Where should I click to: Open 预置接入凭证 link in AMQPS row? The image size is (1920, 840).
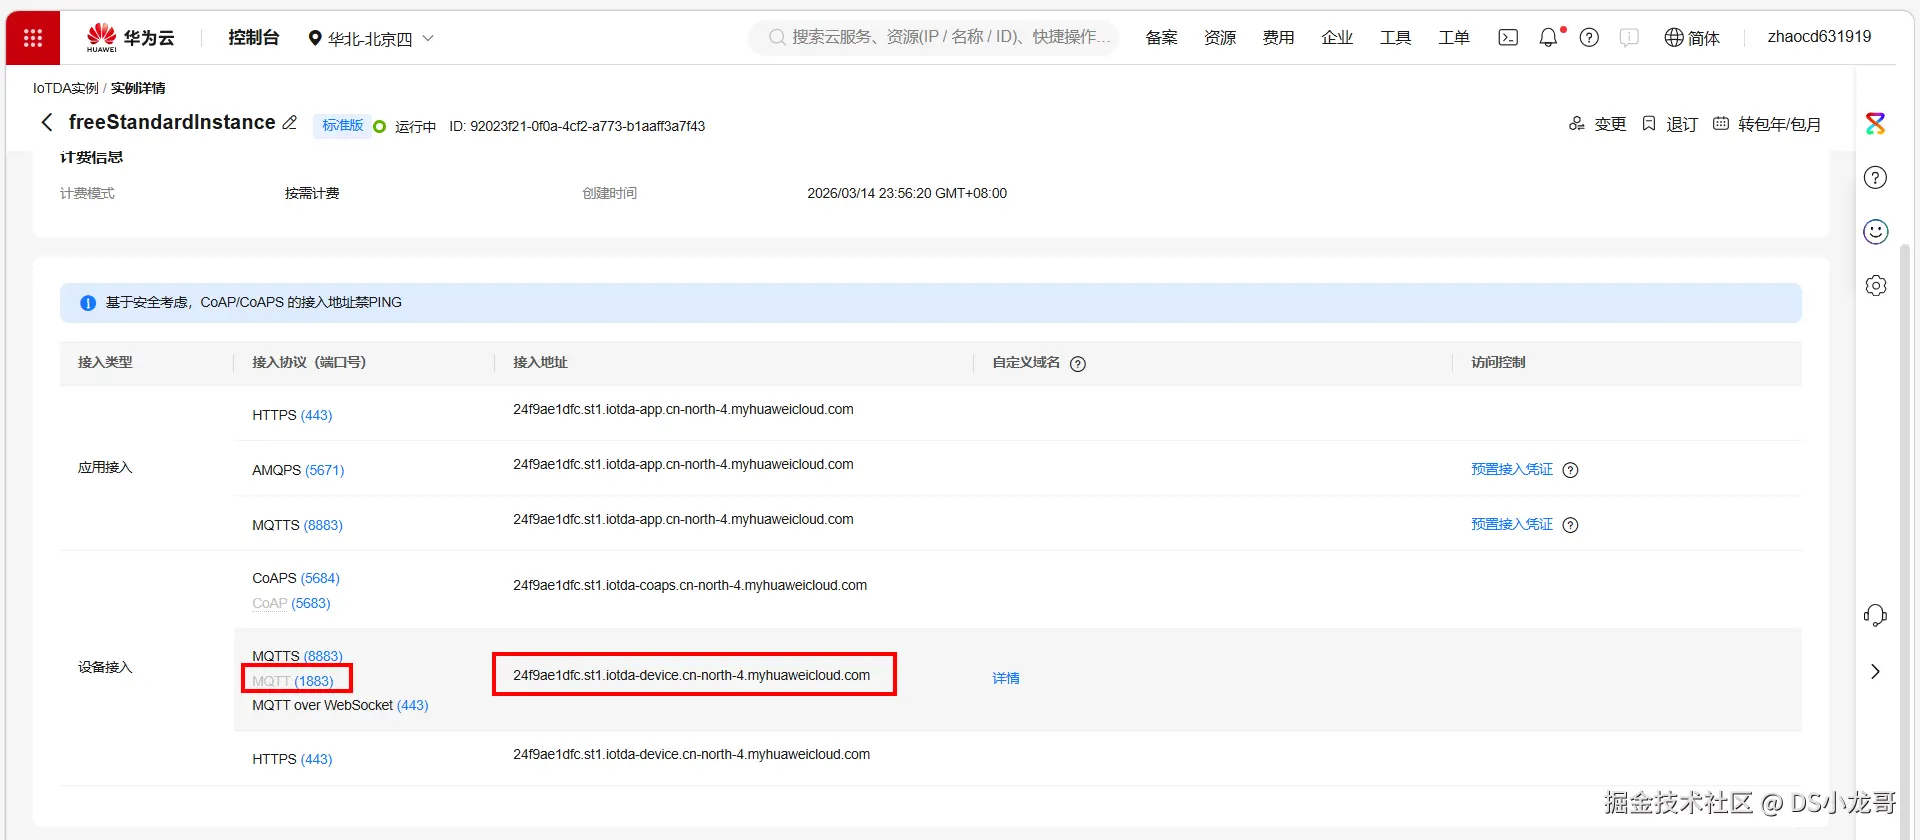(1512, 469)
